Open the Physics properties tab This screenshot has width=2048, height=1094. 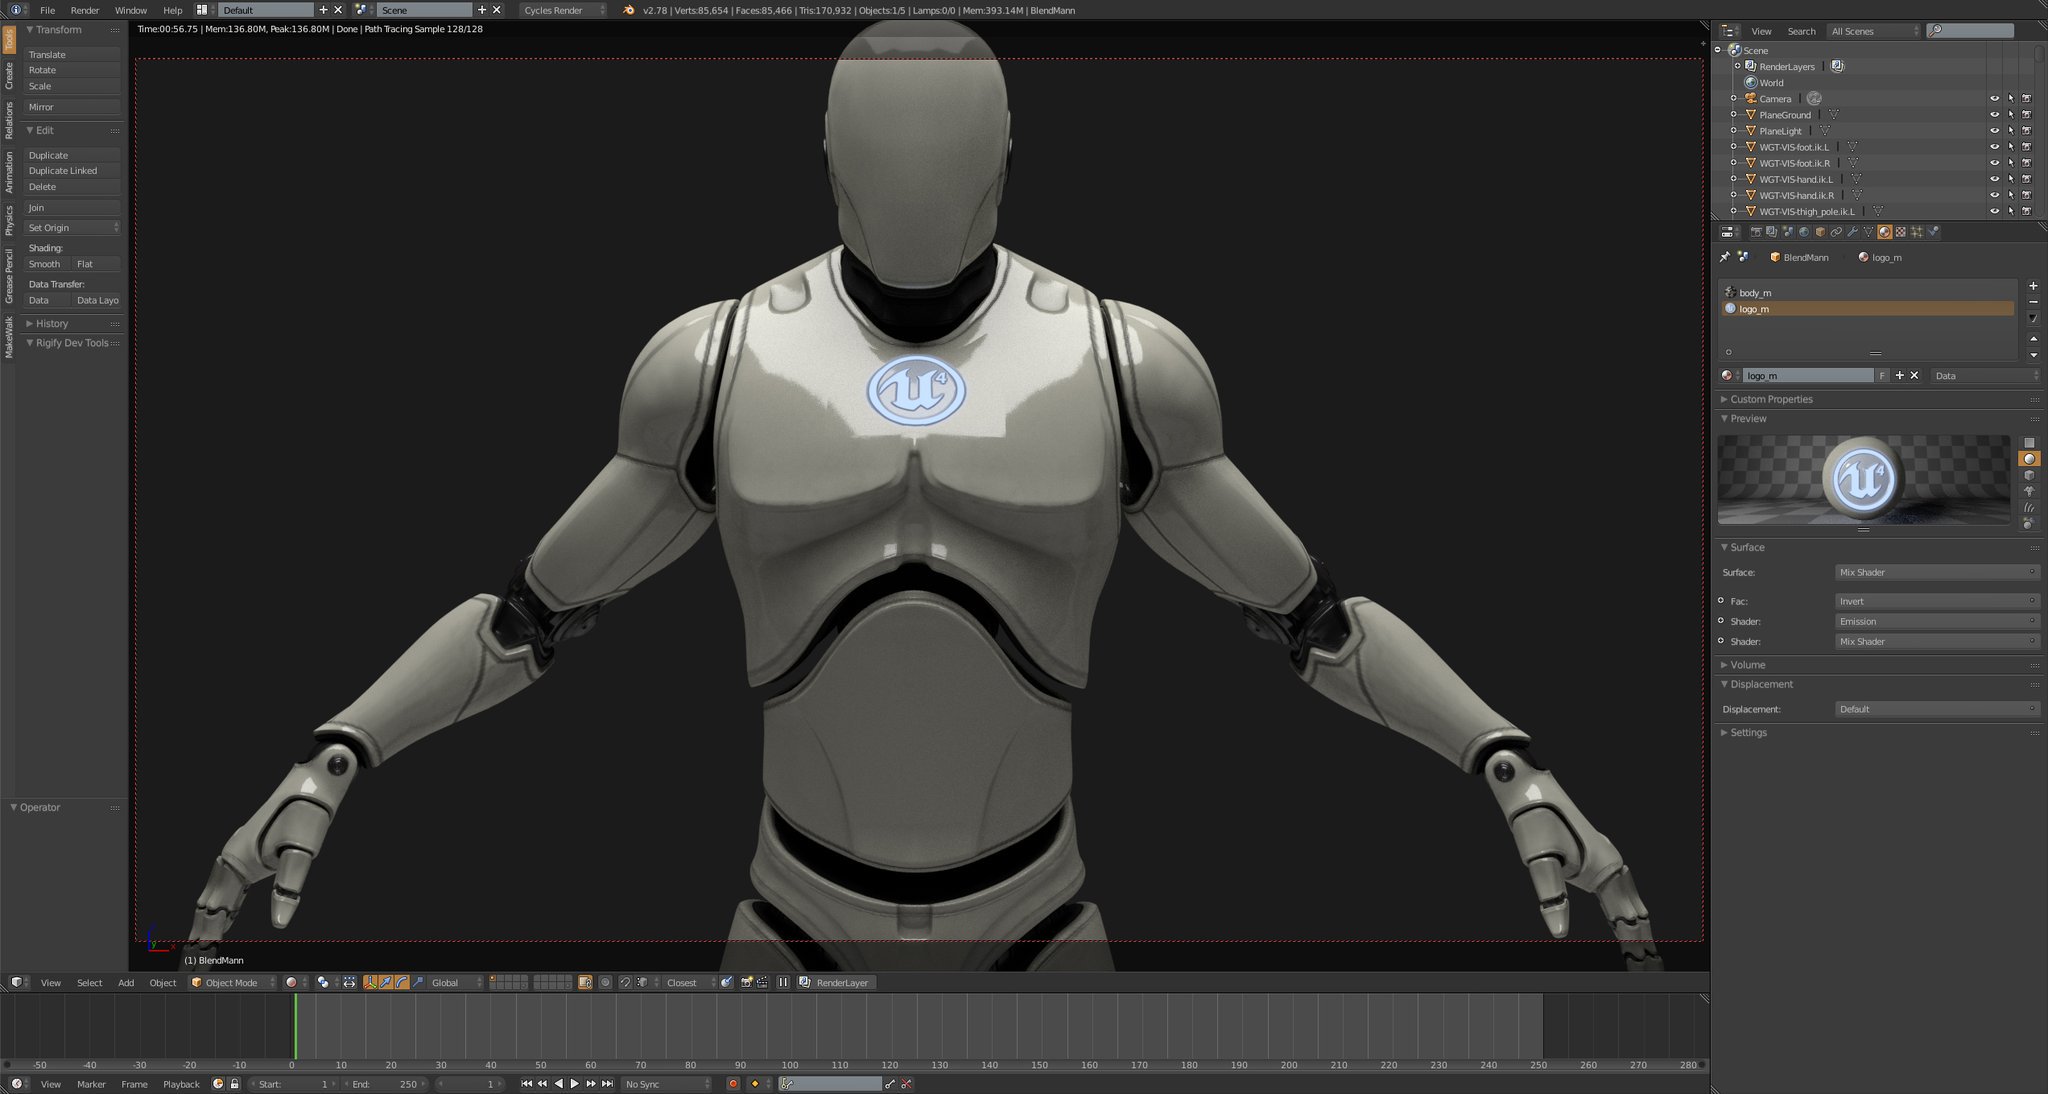[1933, 231]
